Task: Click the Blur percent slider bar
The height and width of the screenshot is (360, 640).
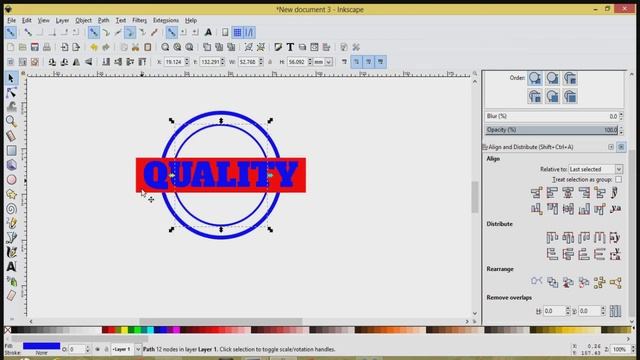Action: point(551,116)
